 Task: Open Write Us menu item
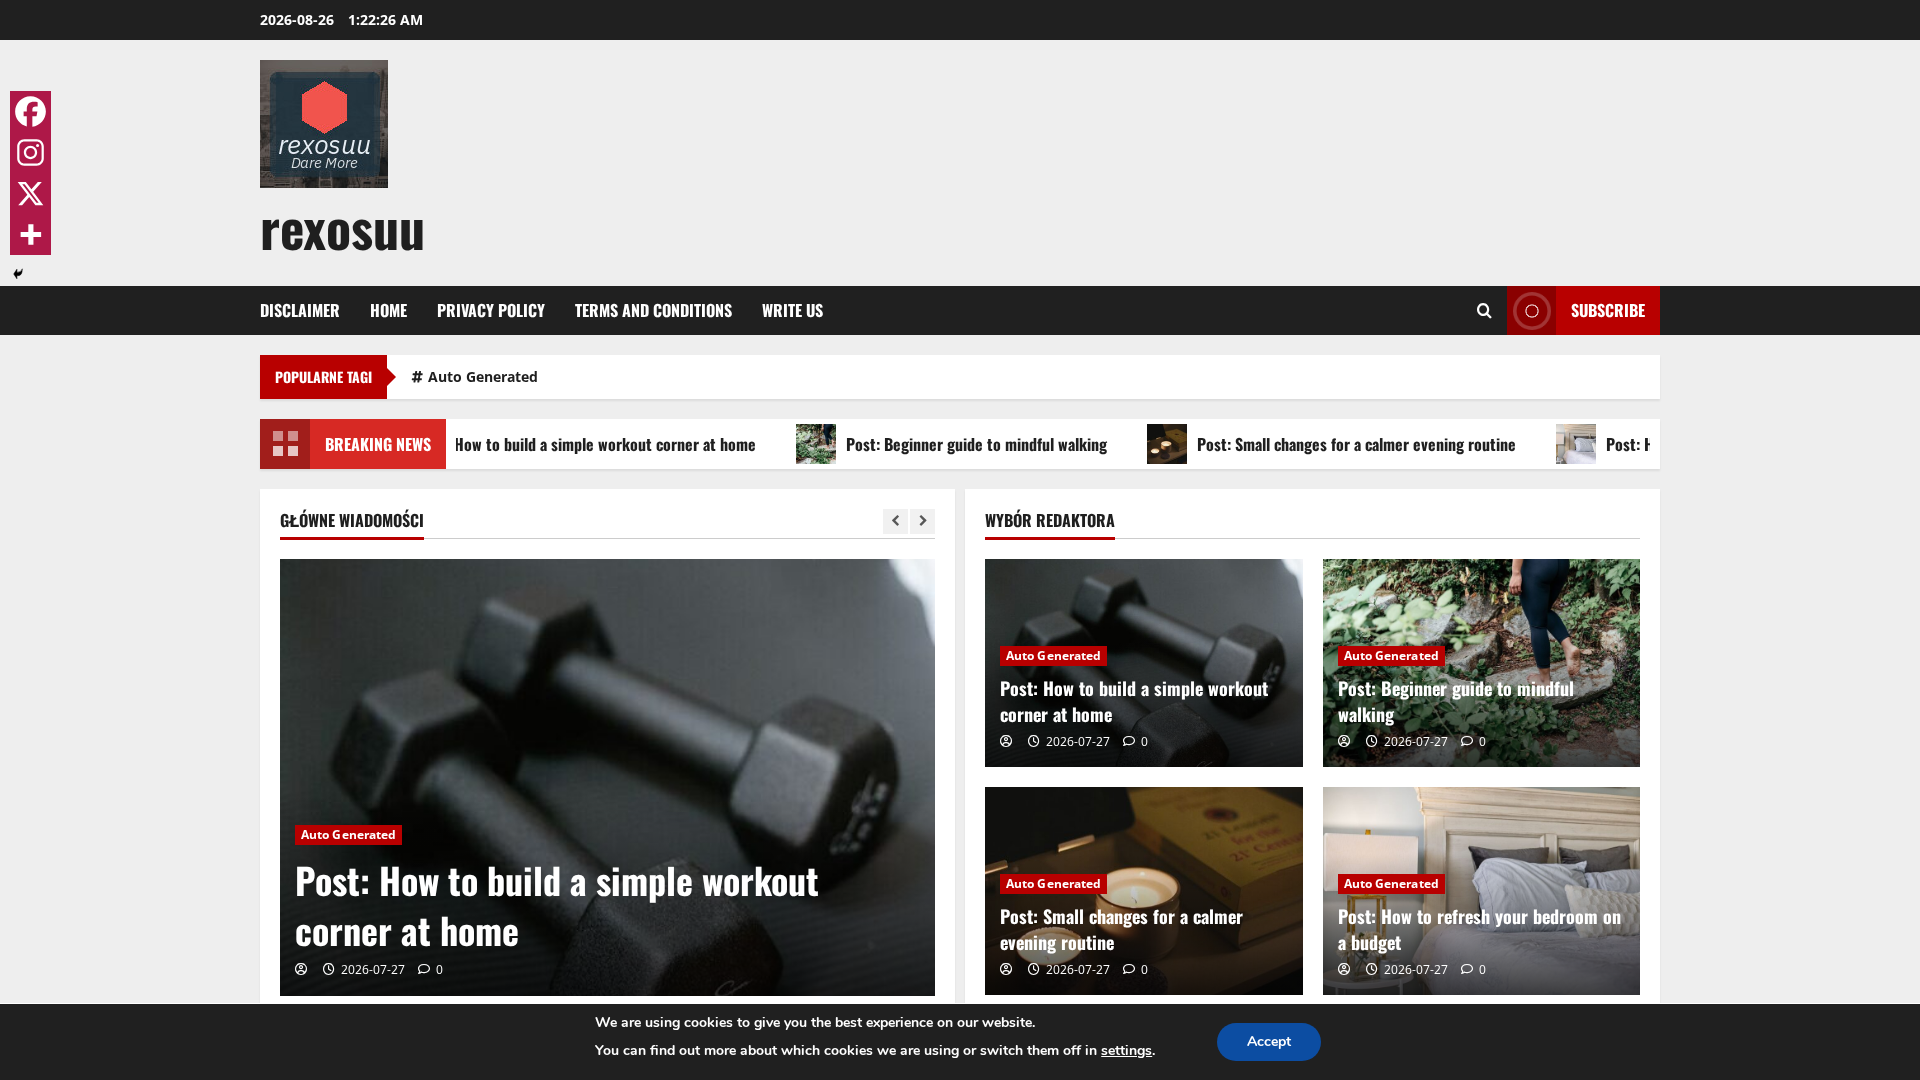[792, 311]
